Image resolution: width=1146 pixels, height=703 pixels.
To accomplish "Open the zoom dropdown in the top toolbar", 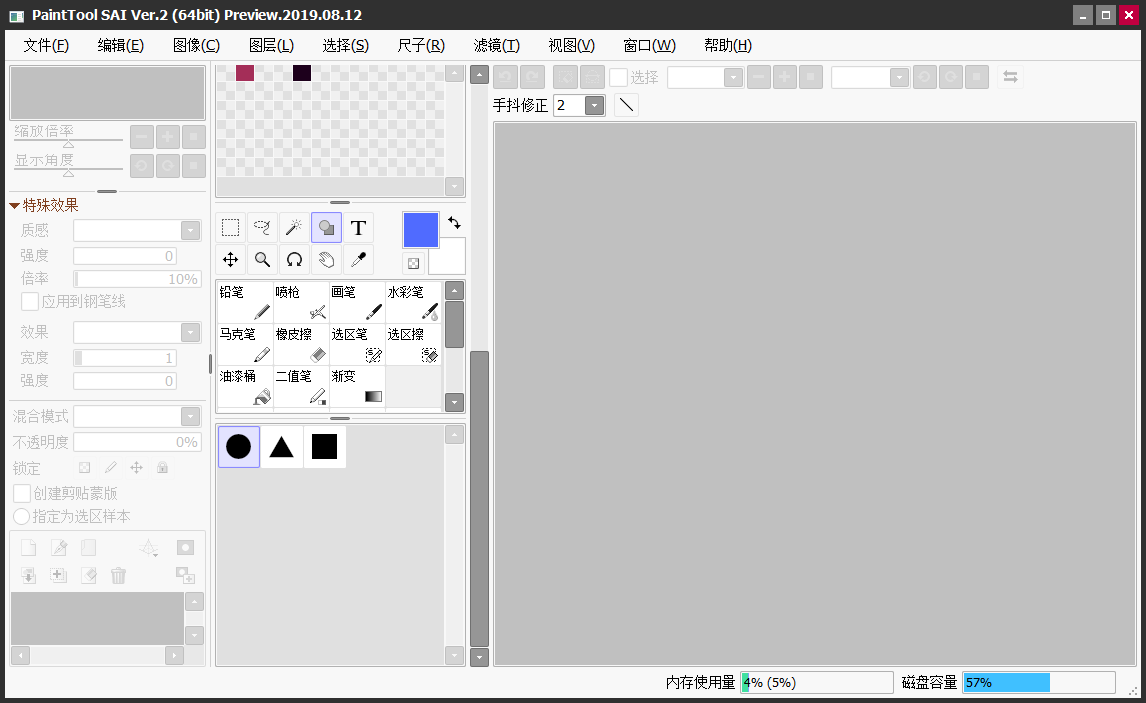I will point(733,77).
